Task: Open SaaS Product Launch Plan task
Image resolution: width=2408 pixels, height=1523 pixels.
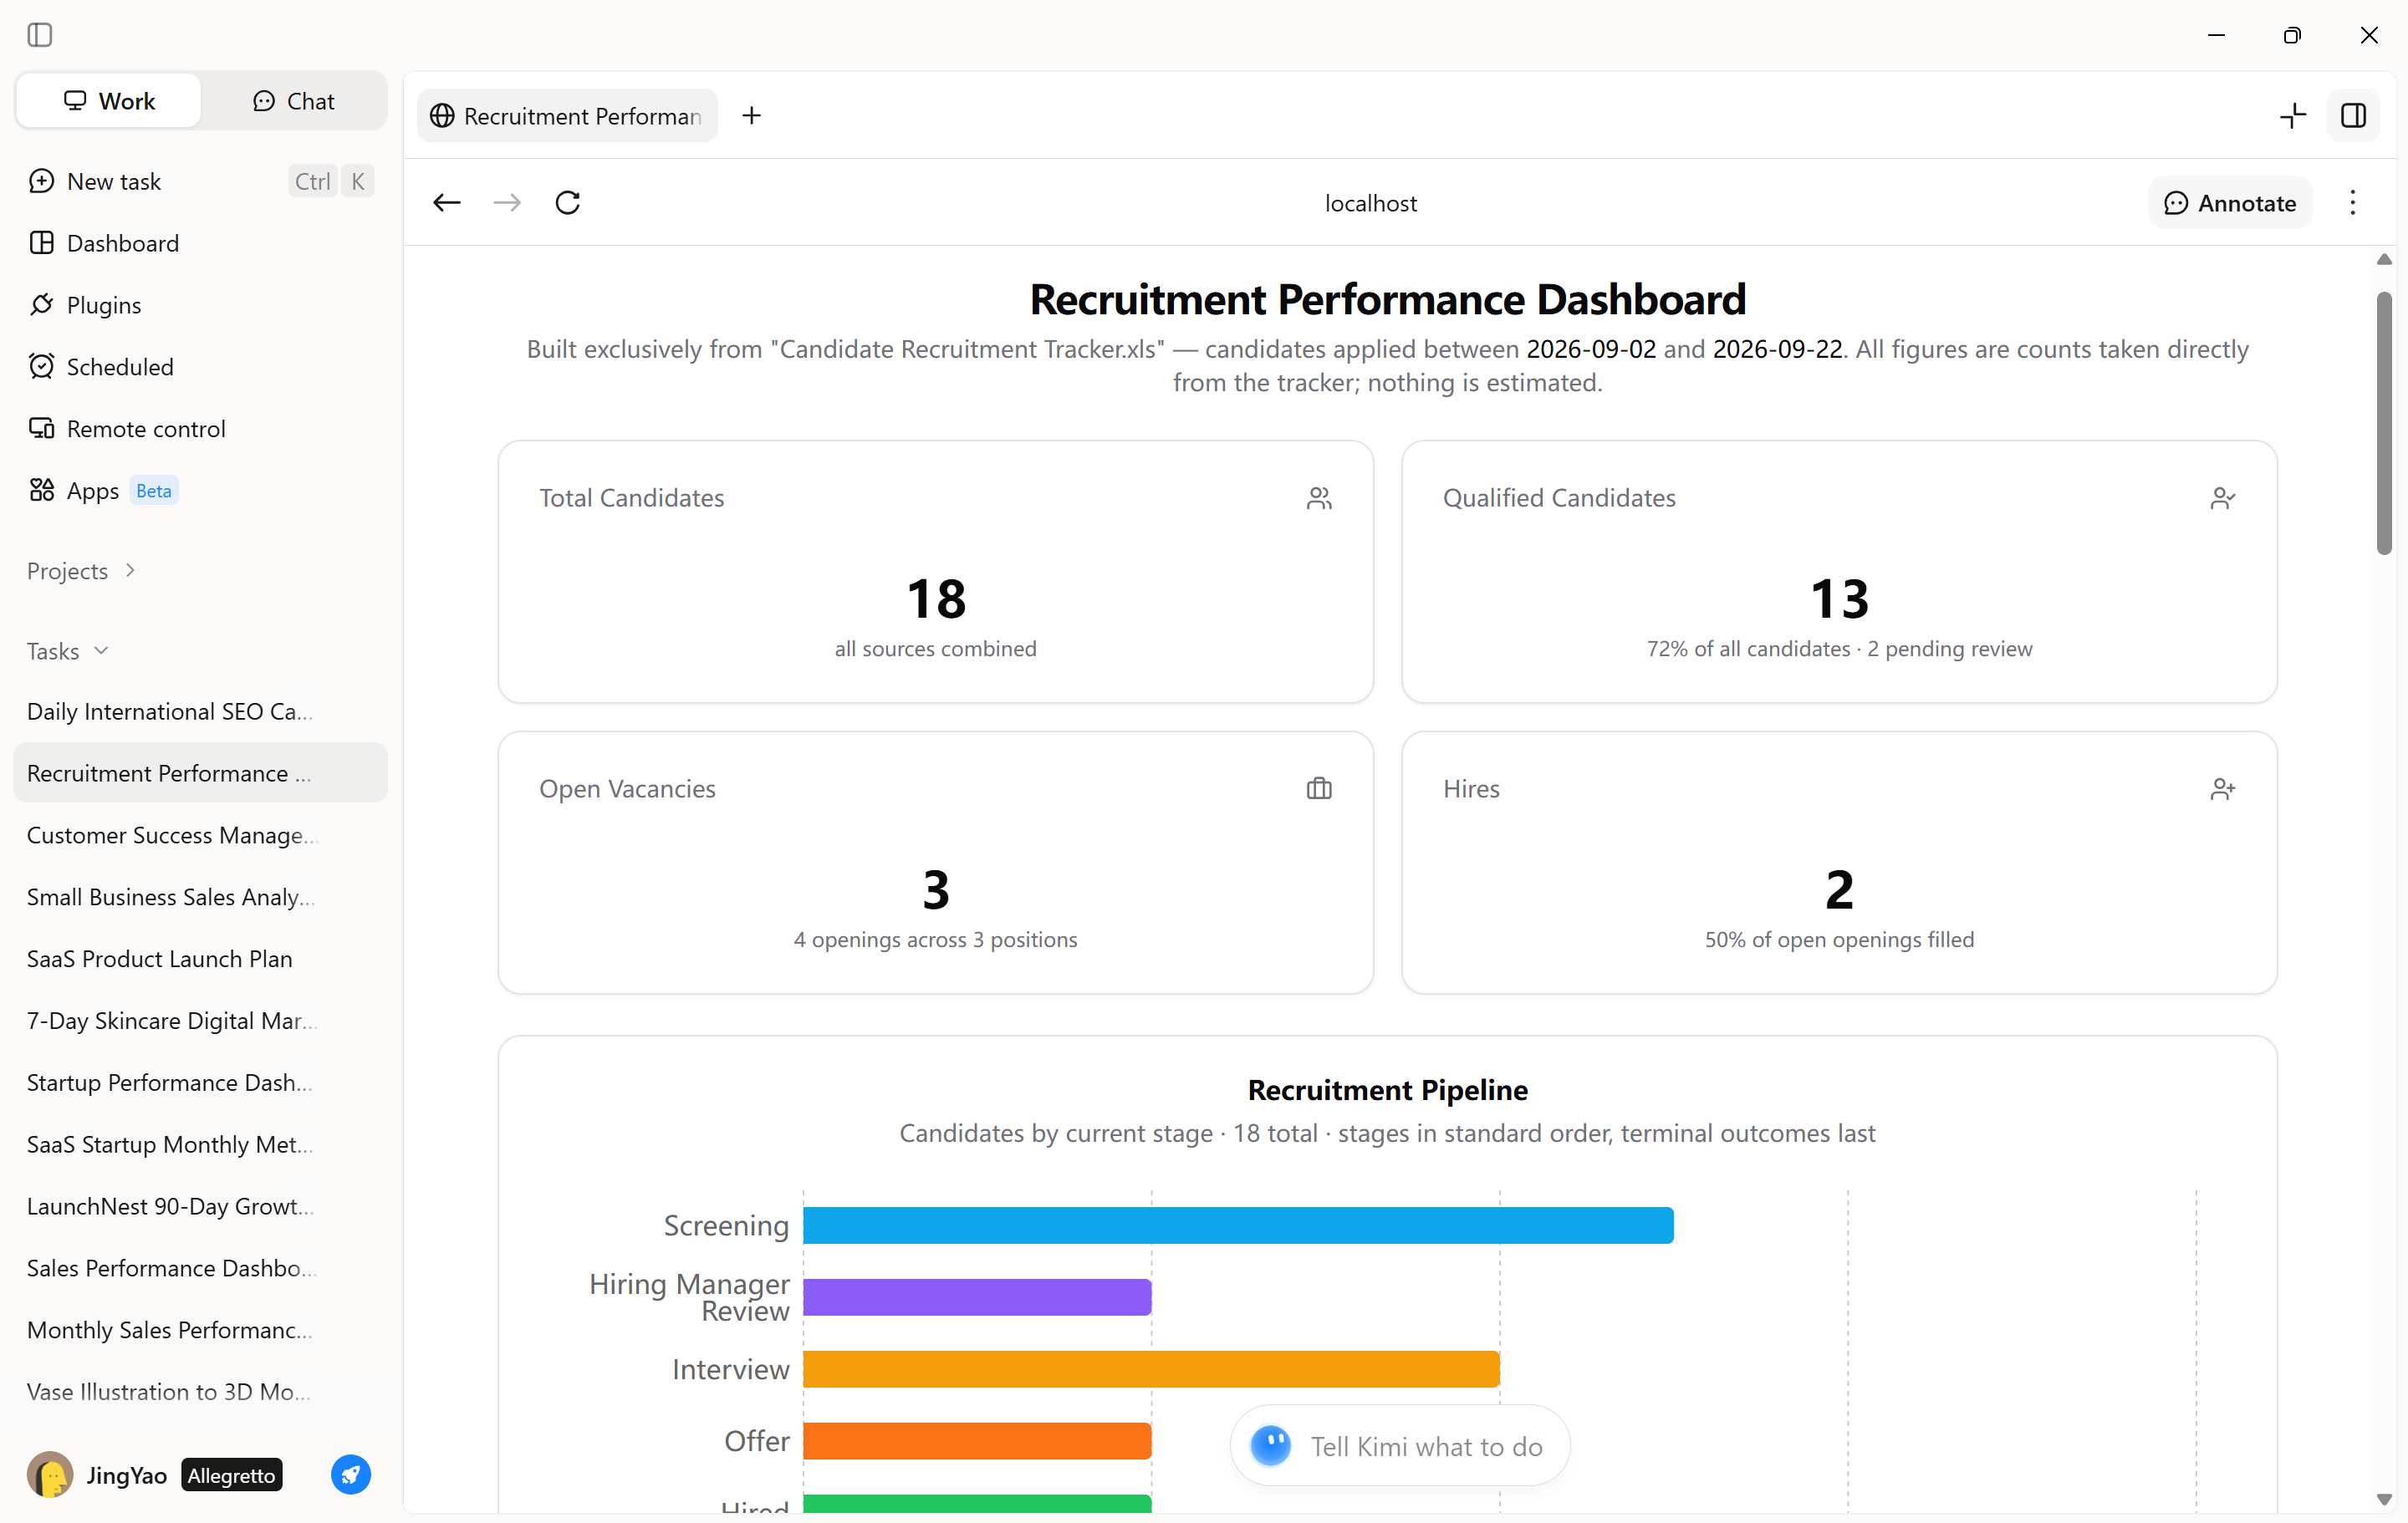Action: tap(200, 959)
